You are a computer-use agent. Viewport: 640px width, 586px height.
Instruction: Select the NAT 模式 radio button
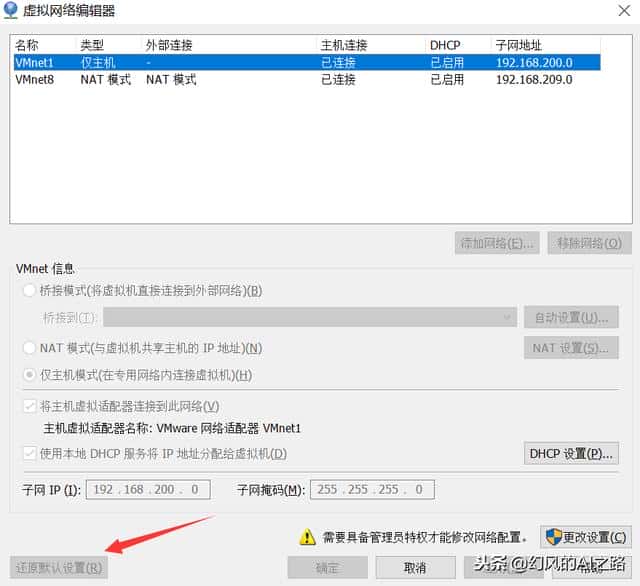pyautogui.click(x=29, y=348)
